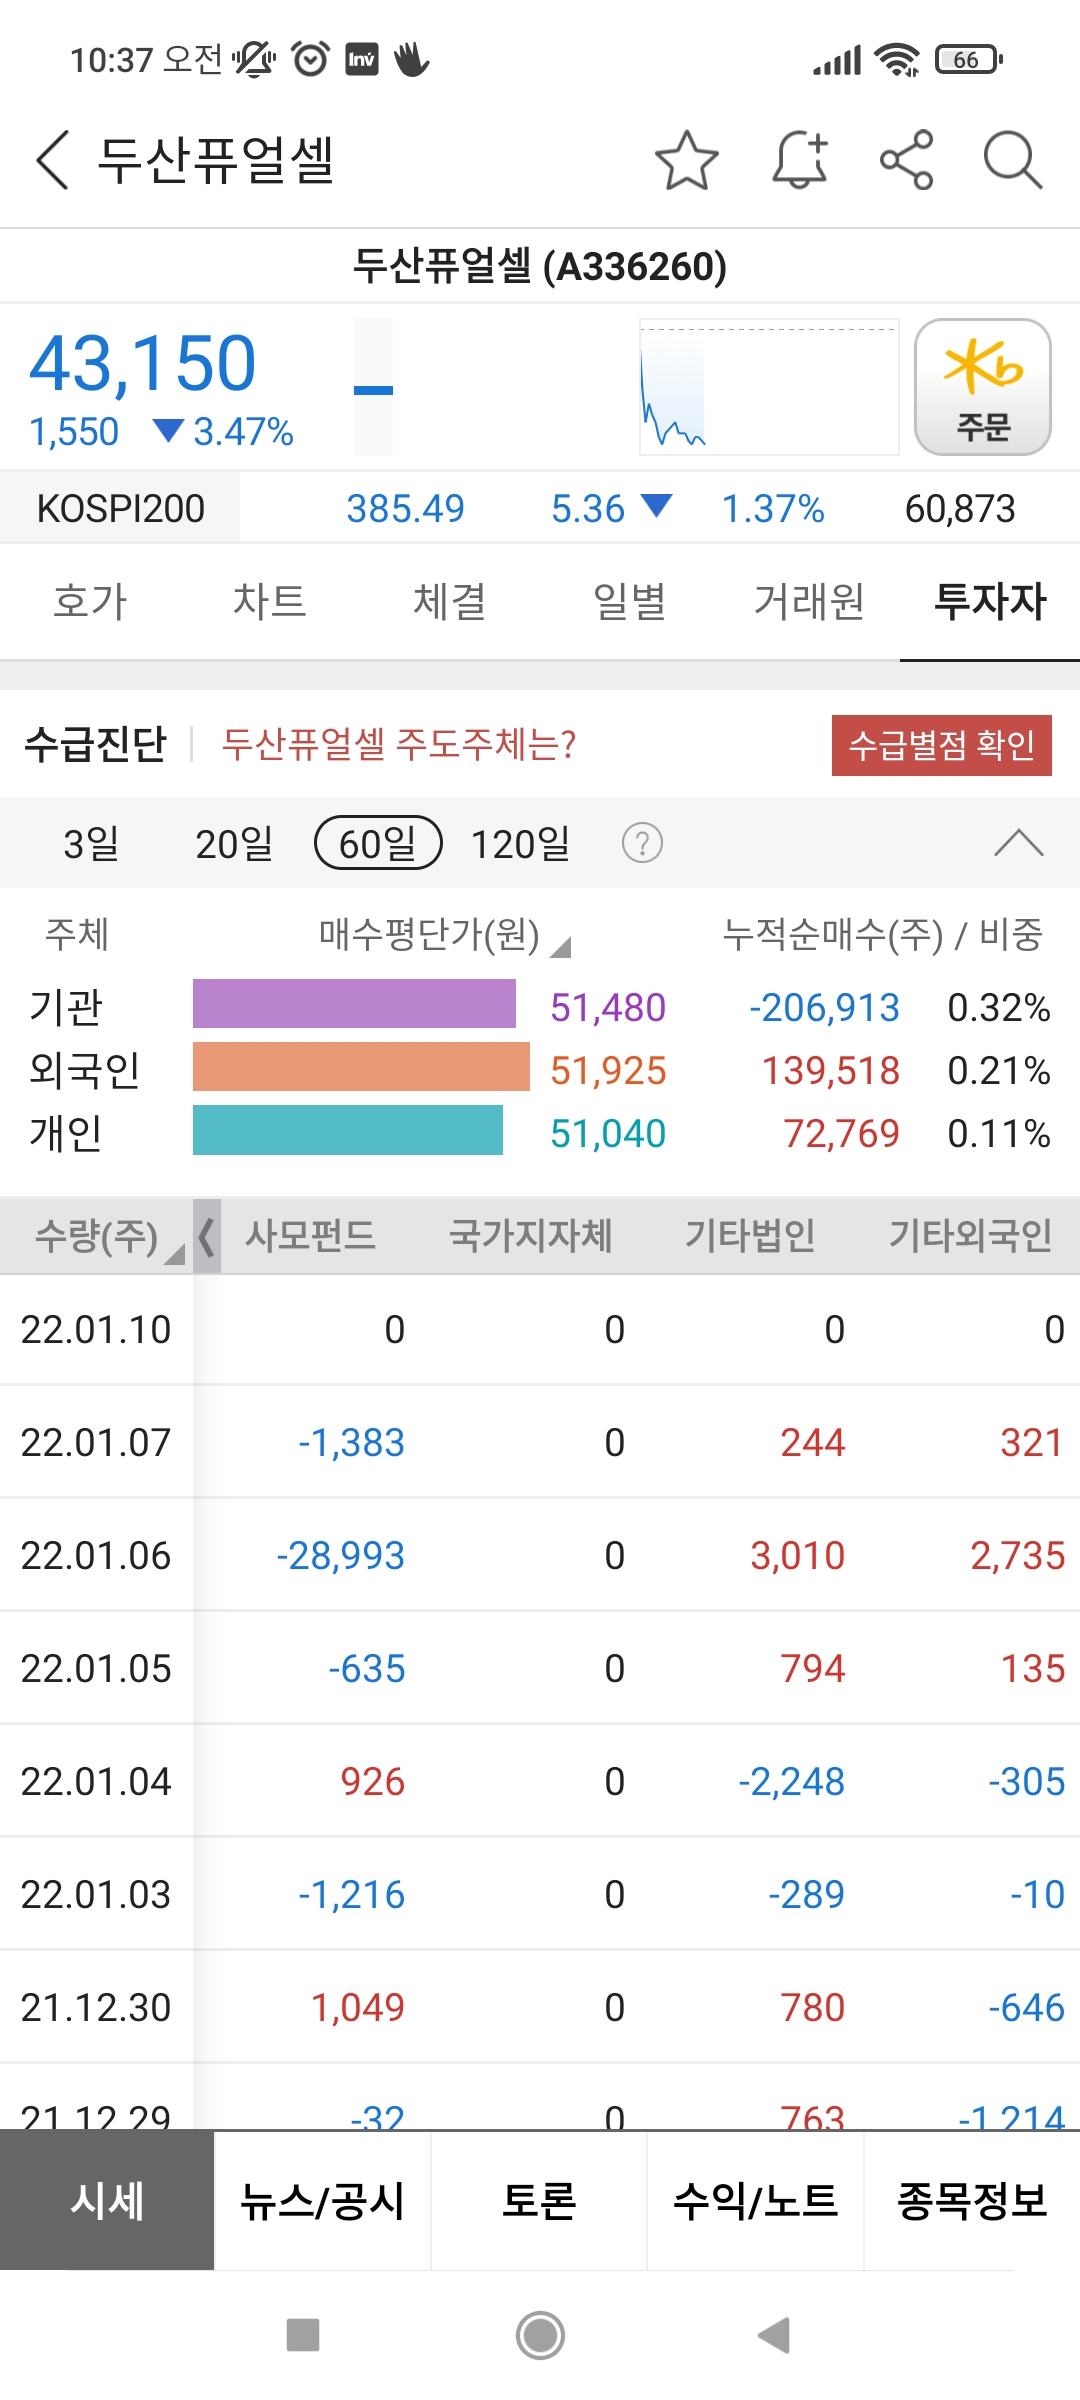Select the 22.01.04 date row
The image size is (1080, 2400).
pyautogui.click(x=540, y=1781)
